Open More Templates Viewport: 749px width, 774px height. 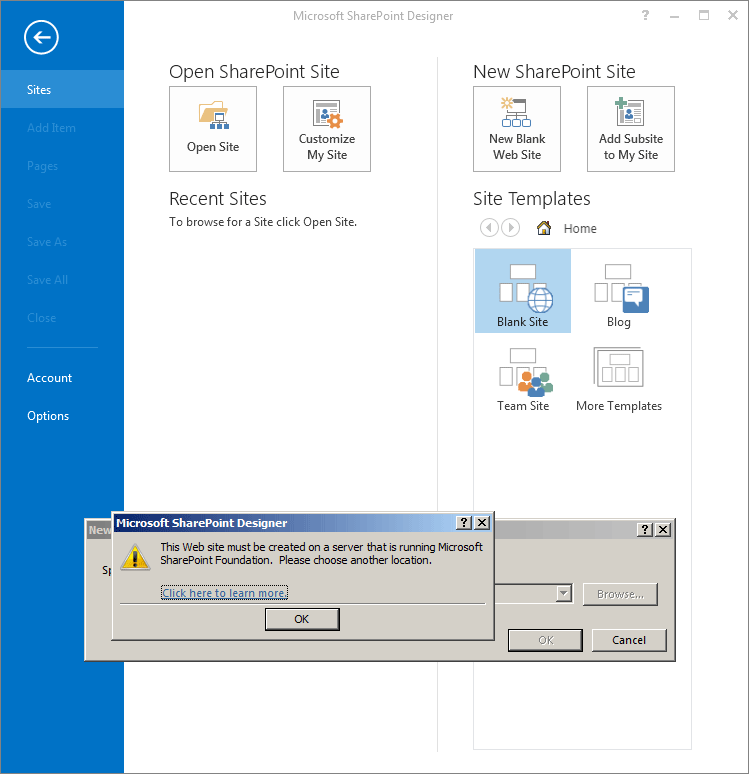pos(619,379)
